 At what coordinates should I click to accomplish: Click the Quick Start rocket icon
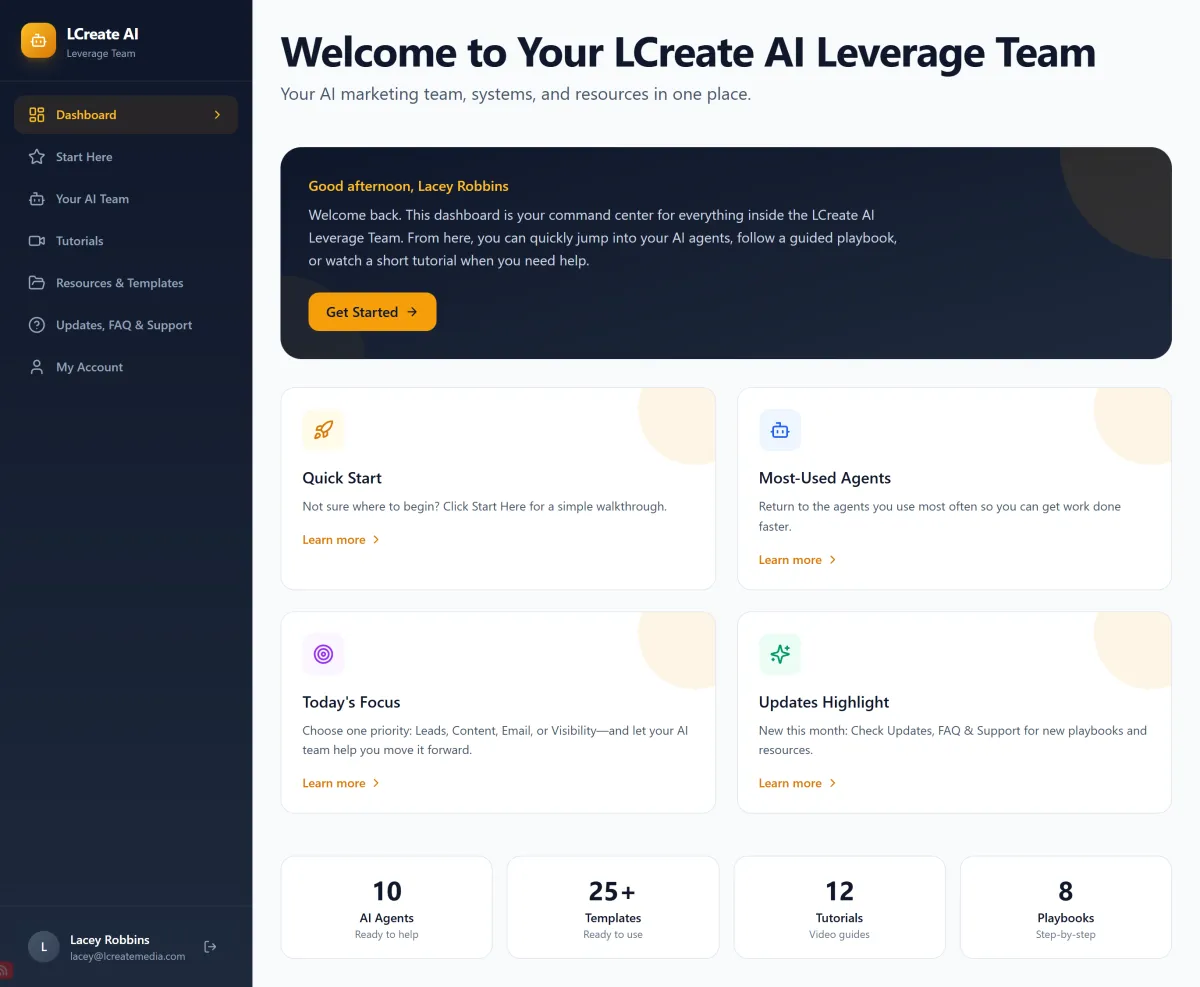(x=323, y=430)
